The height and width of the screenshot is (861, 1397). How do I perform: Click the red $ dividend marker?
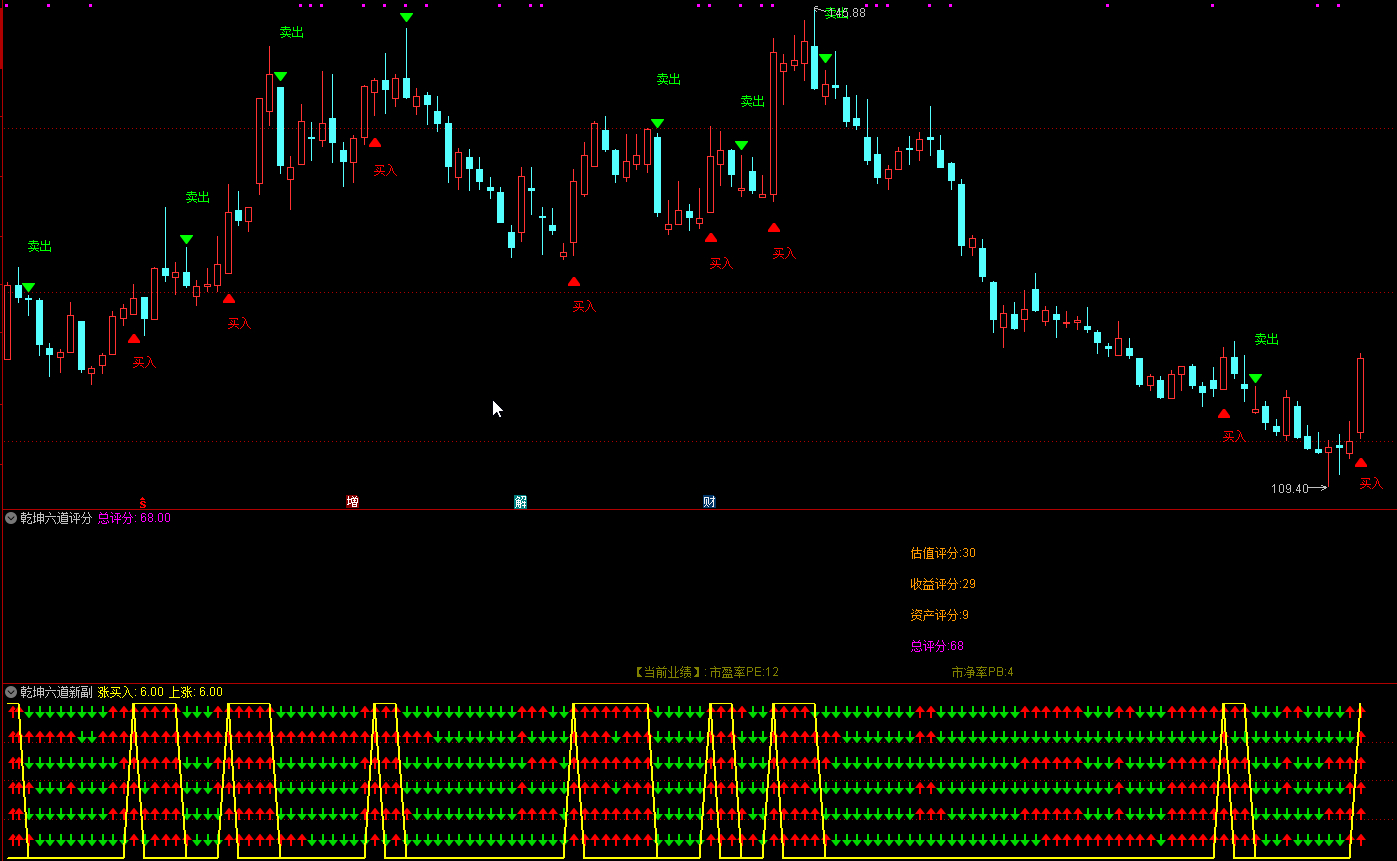pyautogui.click(x=142, y=502)
